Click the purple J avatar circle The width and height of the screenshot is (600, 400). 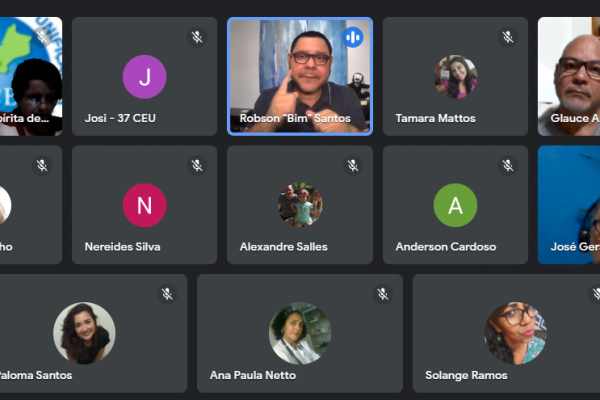[144, 77]
